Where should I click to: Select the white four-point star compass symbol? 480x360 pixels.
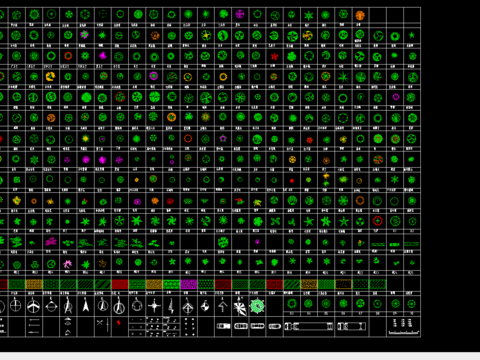pos(154,306)
